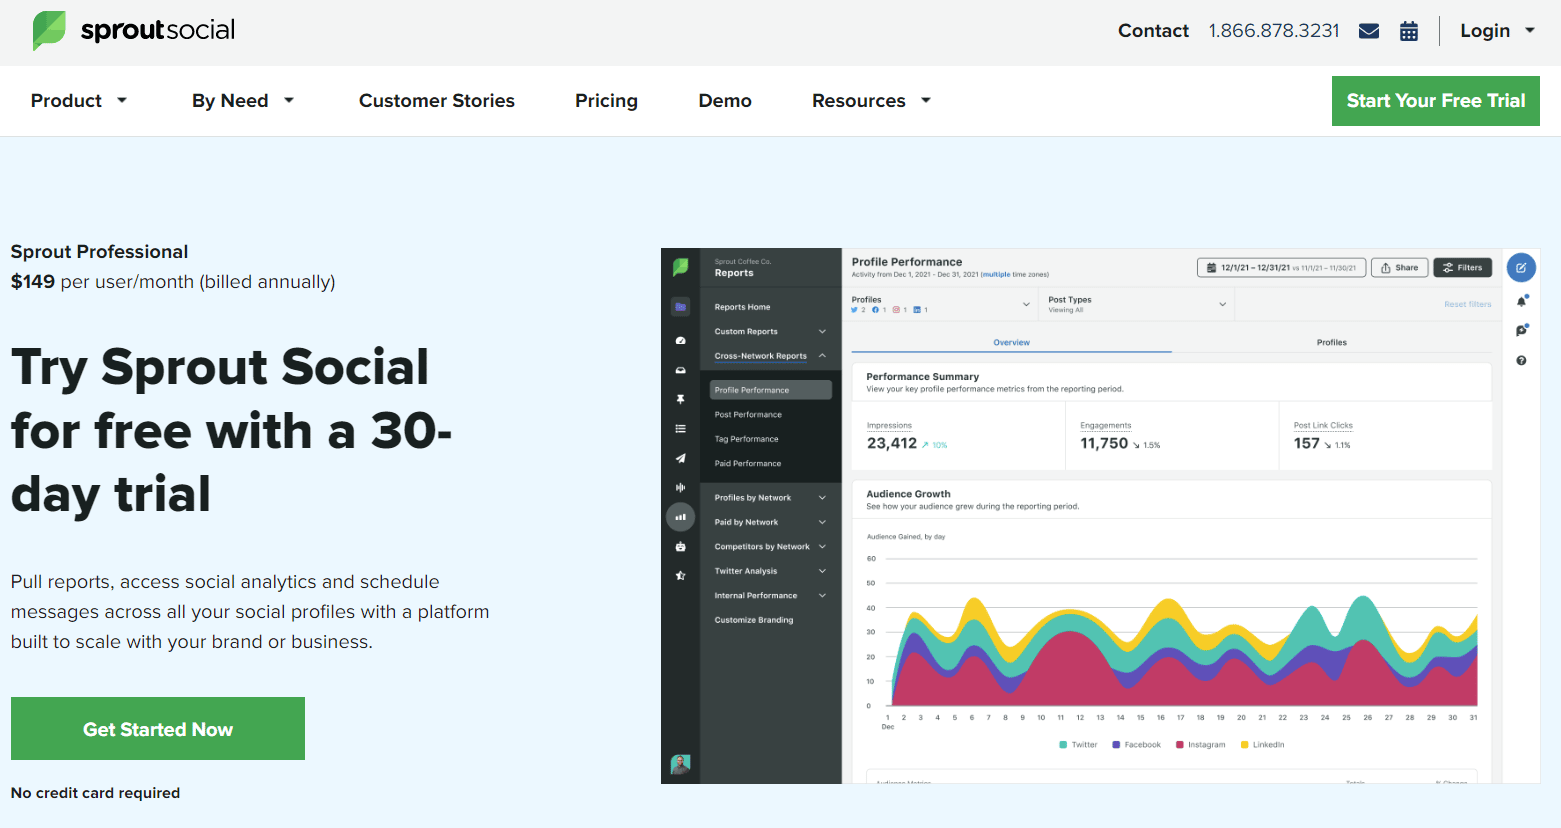
Task: Open the dashboard gauge icon in sidebar
Action: tap(681, 341)
